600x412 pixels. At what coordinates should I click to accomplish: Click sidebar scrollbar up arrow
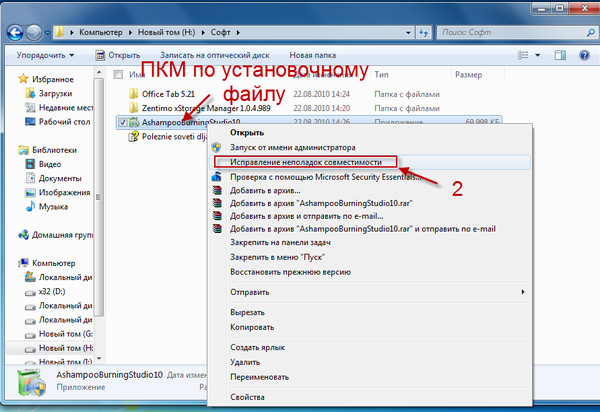[x=99, y=72]
